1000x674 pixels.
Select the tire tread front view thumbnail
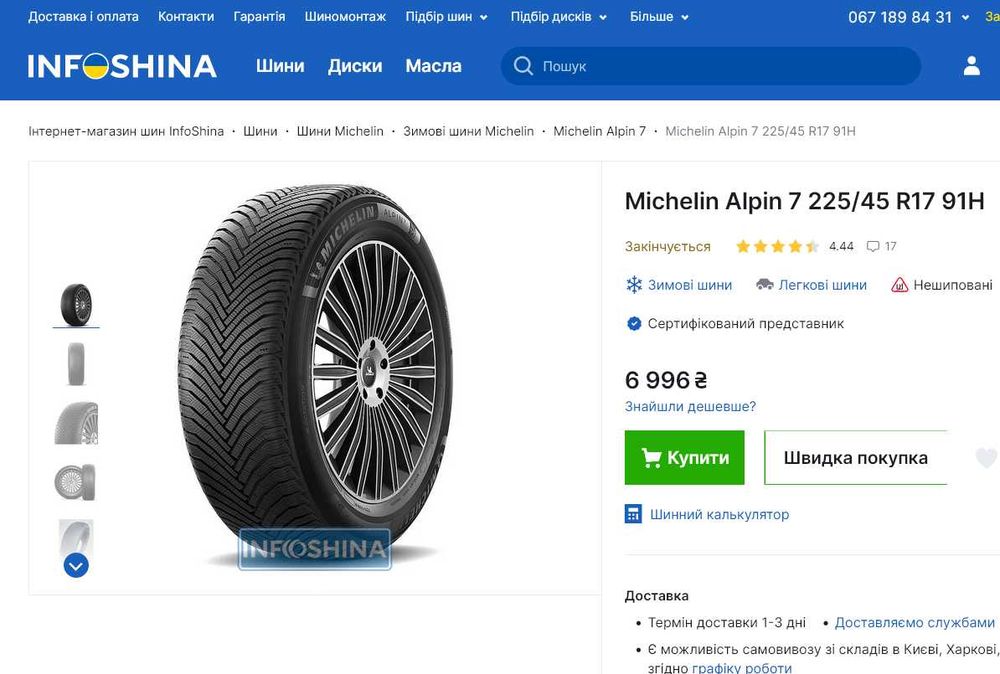click(x=76, y=364)
